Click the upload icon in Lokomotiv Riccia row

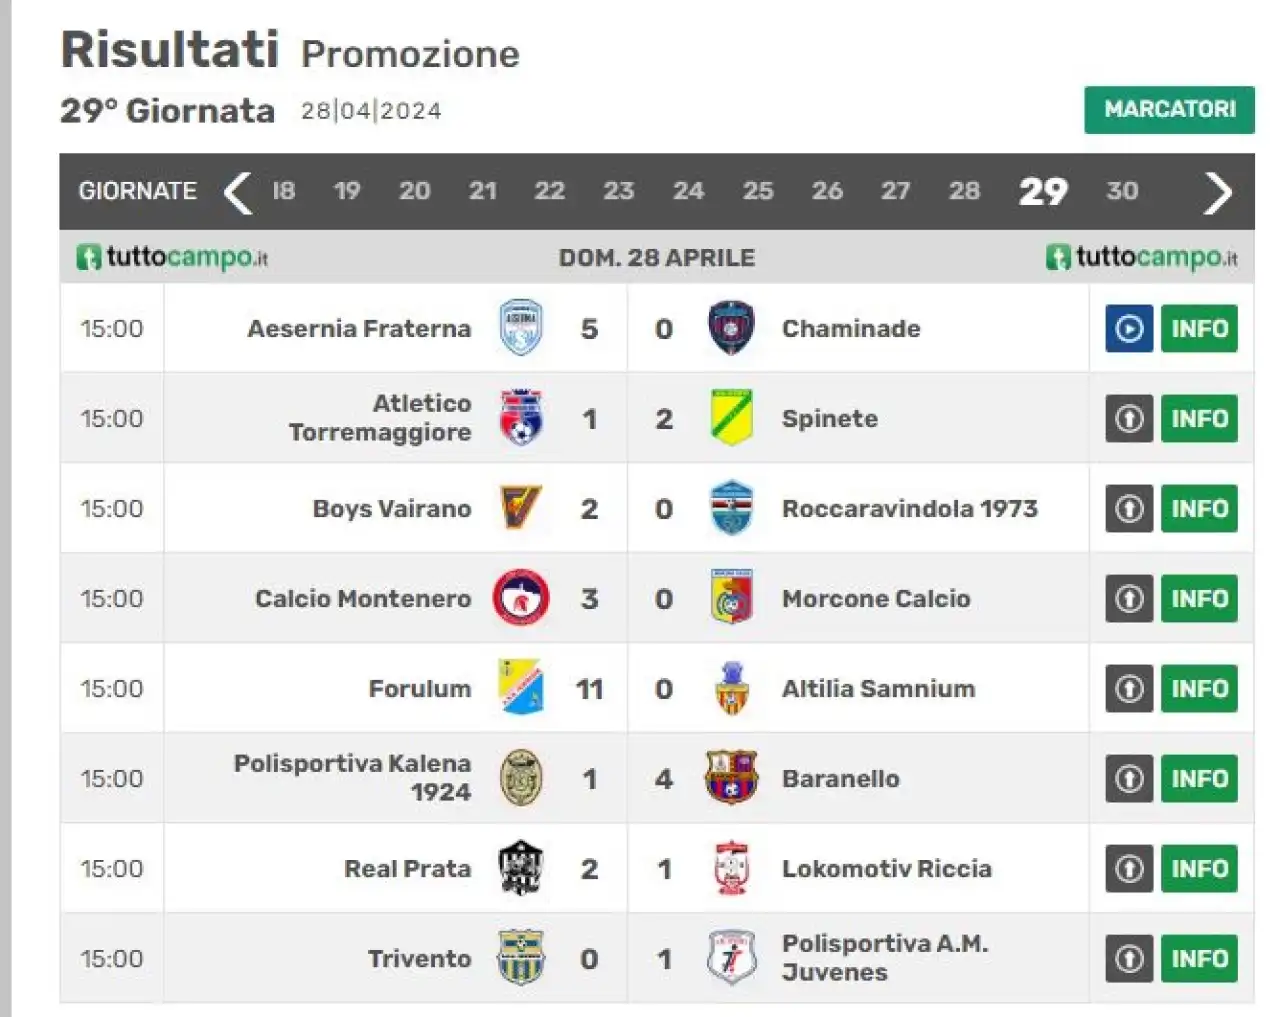[1129, 868]
